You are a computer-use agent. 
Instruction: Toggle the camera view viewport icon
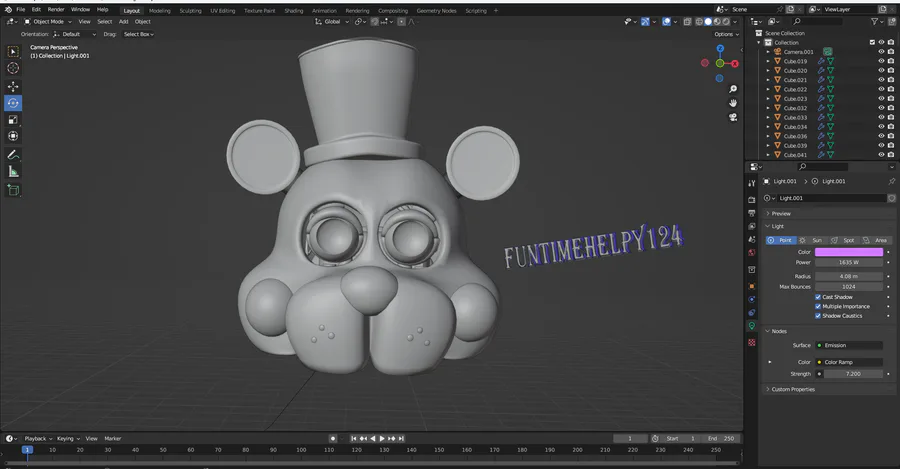tap(733, 117)
